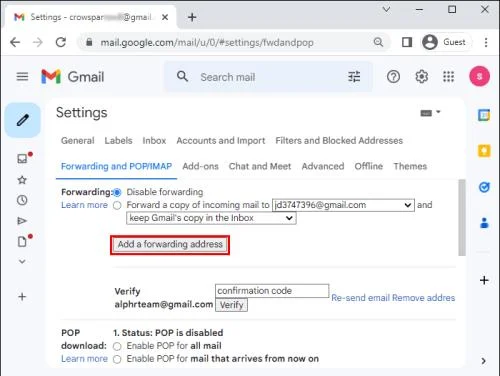
Task: Go forward in the browser
Action: click(38, 42)
